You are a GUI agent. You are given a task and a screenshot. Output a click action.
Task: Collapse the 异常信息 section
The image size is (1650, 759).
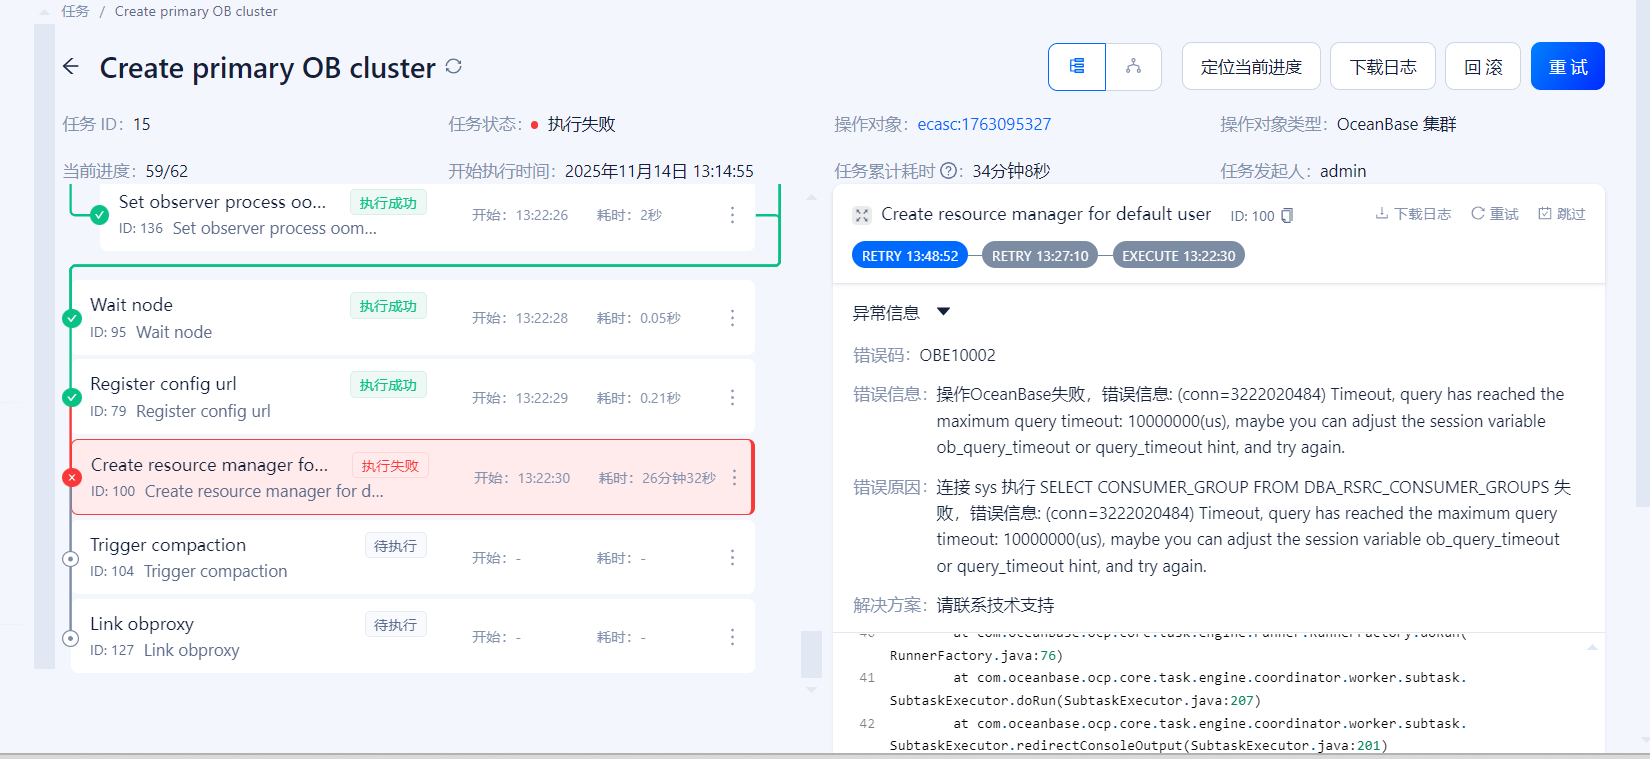pos(943,312)
